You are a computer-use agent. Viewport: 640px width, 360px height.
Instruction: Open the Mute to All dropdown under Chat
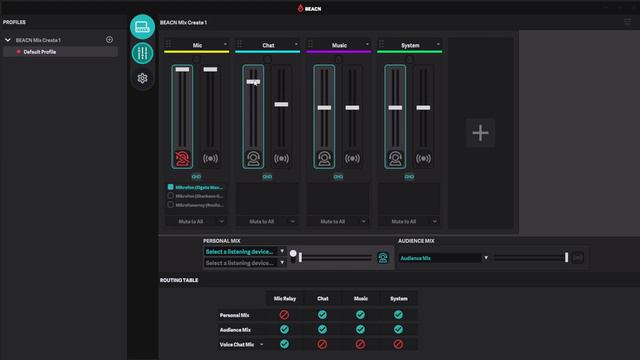click(267, 221)
